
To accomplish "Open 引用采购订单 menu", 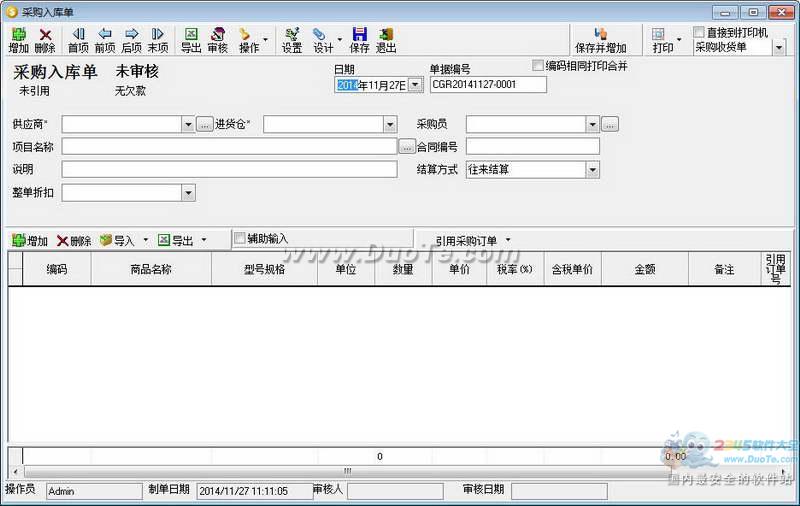I will [472, 240].
